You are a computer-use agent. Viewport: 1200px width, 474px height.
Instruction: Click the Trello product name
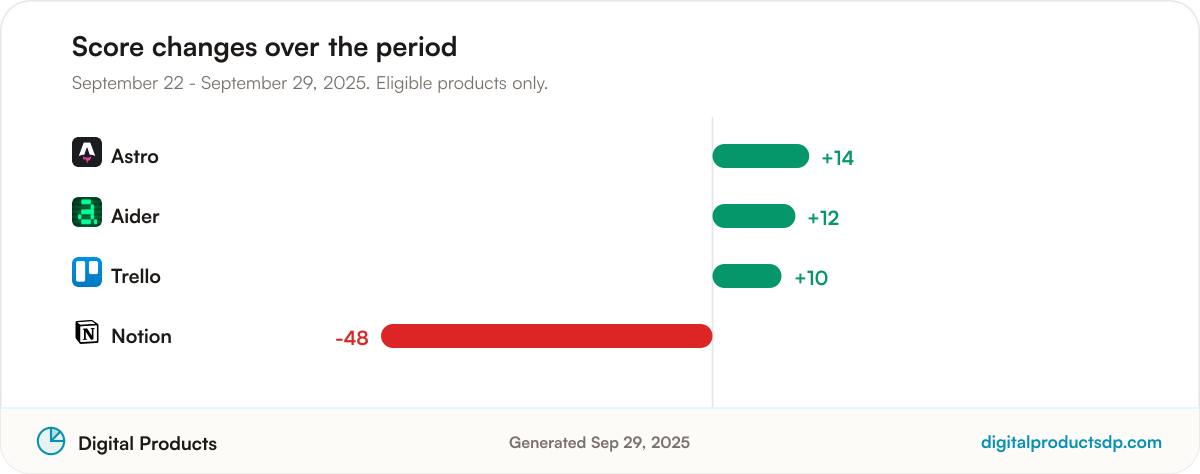point(136,276)
